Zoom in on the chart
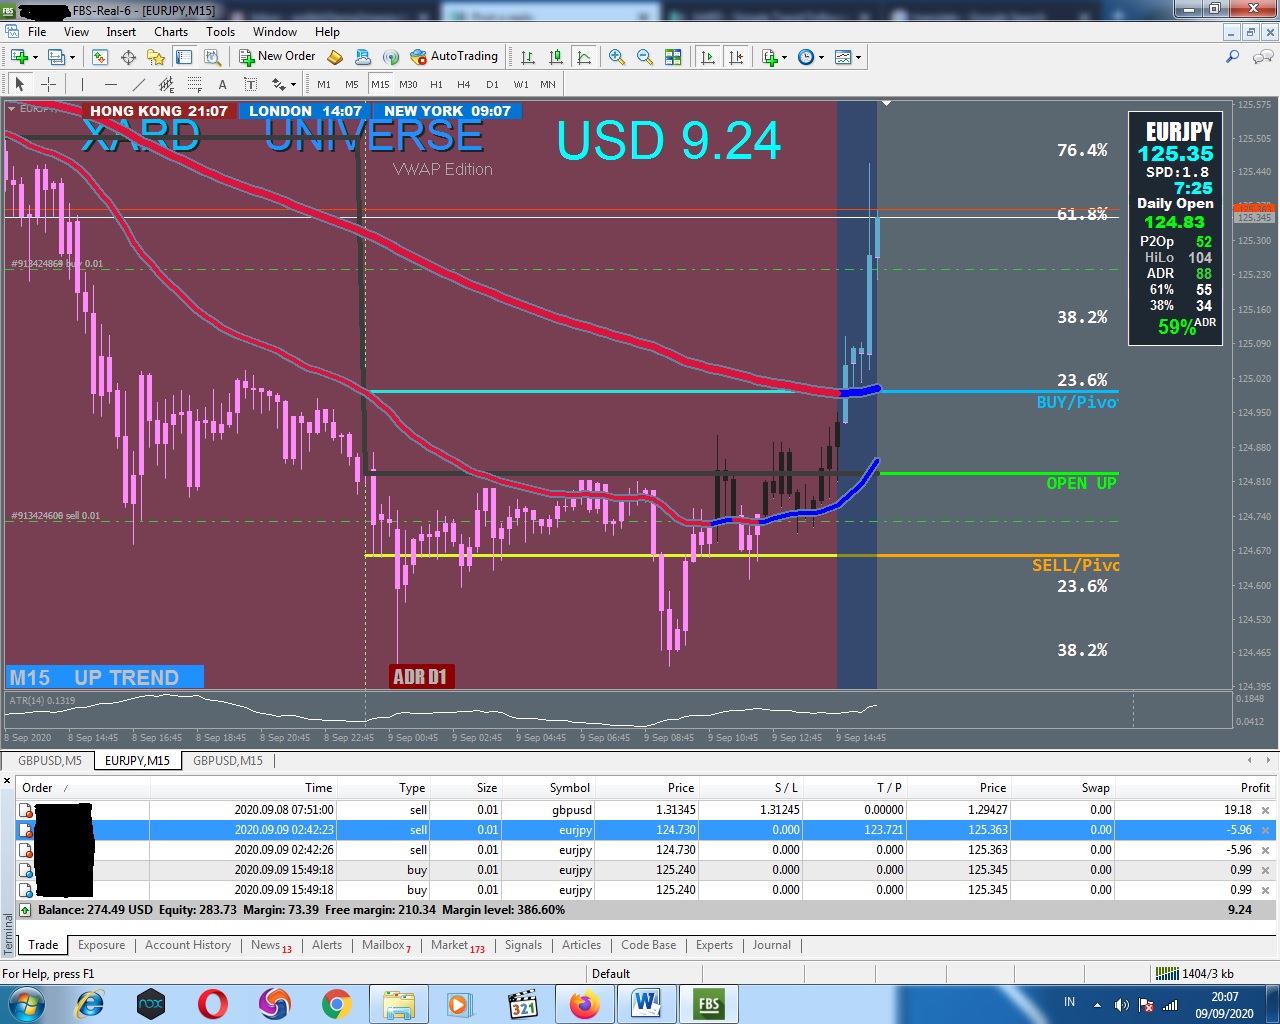 coord(617,57)
